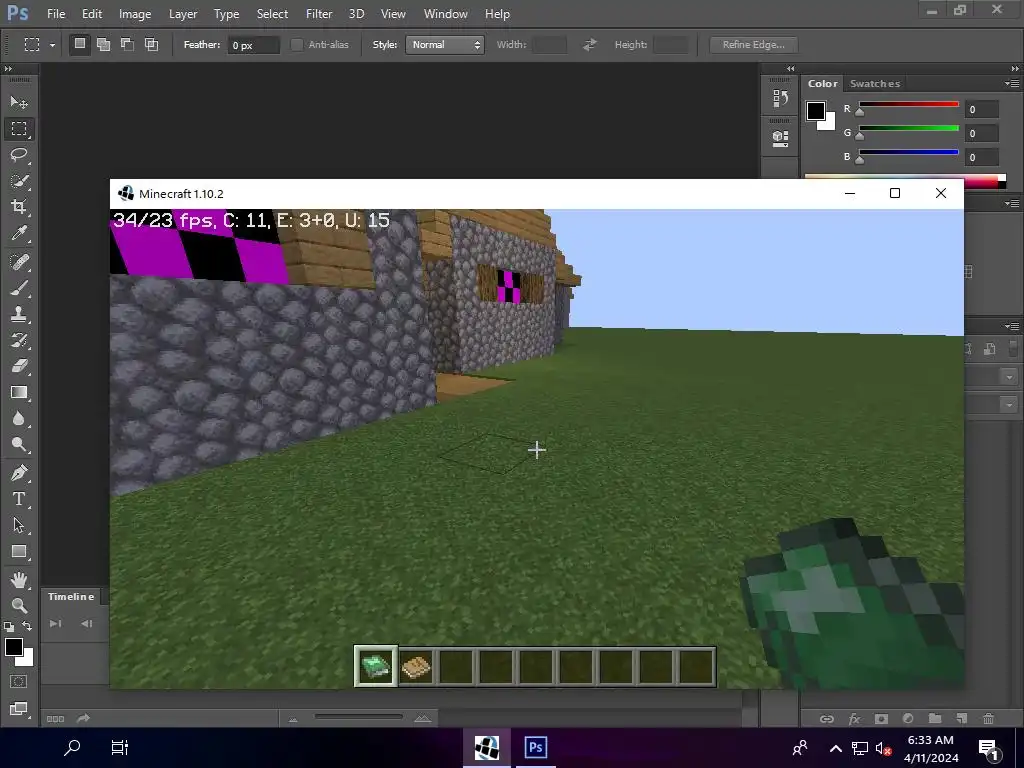
Task: Go to previous frame in Timeline
Action: tap(86, 624)
